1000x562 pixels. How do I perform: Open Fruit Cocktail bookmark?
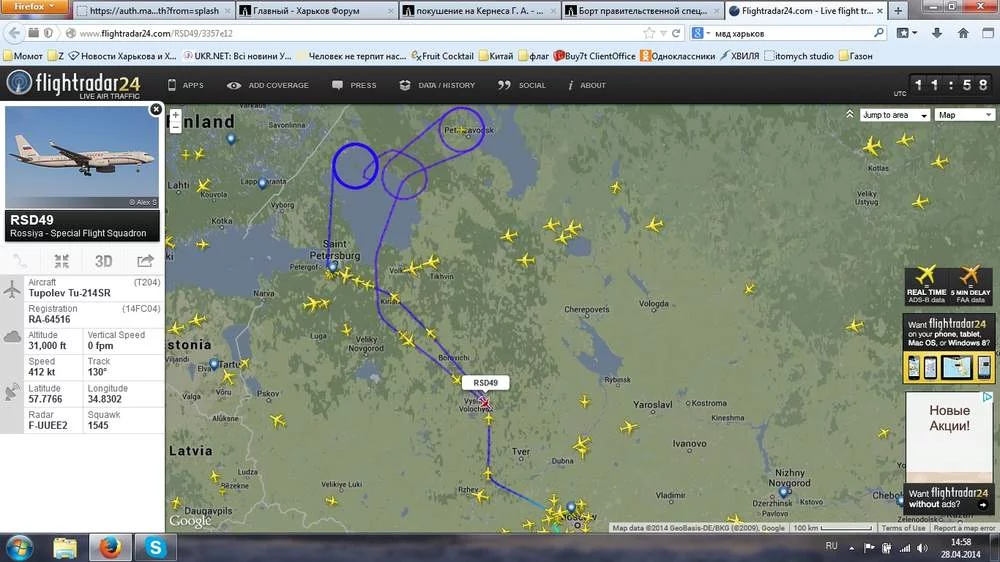coord(442,56)
